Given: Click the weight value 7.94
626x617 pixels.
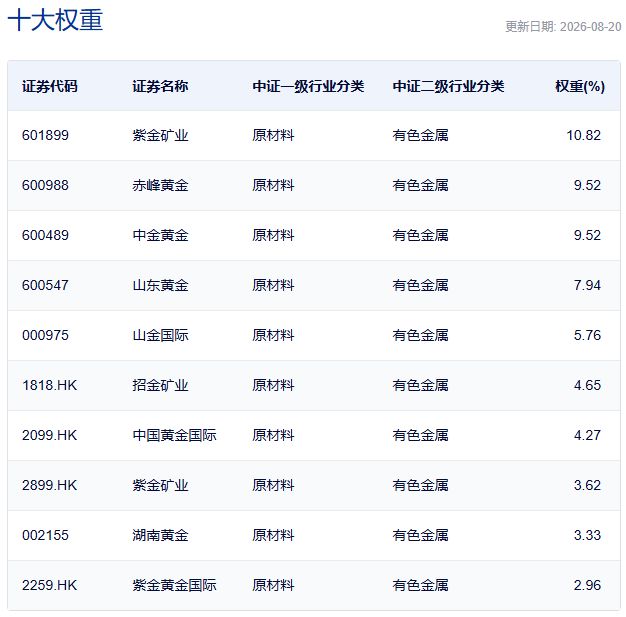Looking at the screenshot, I should [x=587, y=285].
